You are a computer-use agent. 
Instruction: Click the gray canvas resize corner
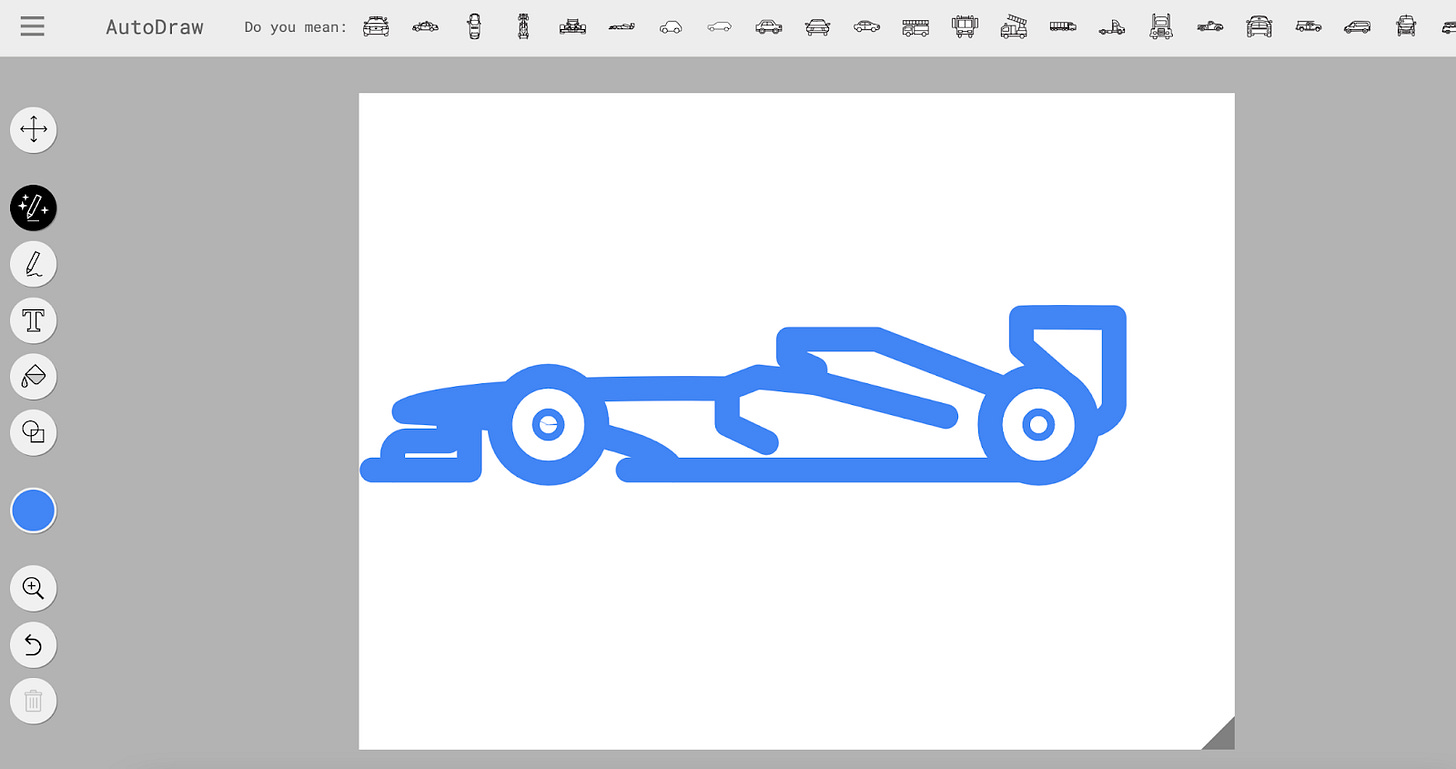1222,736
